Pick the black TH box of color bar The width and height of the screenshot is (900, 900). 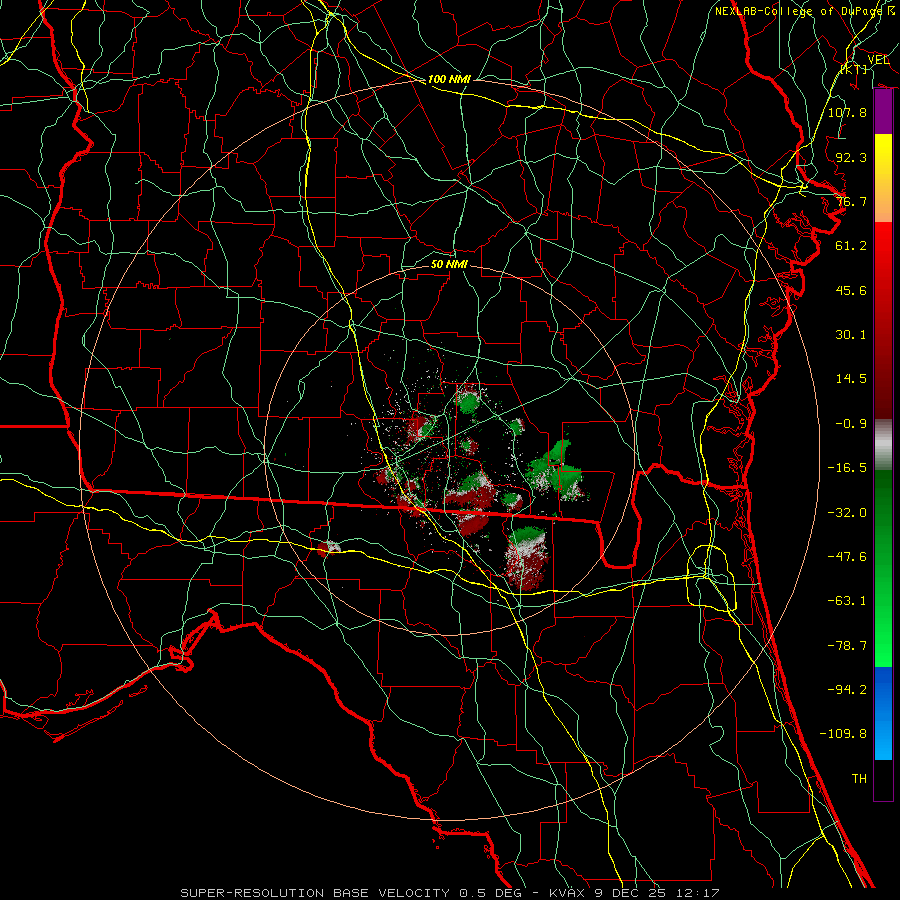click(883, 779)
